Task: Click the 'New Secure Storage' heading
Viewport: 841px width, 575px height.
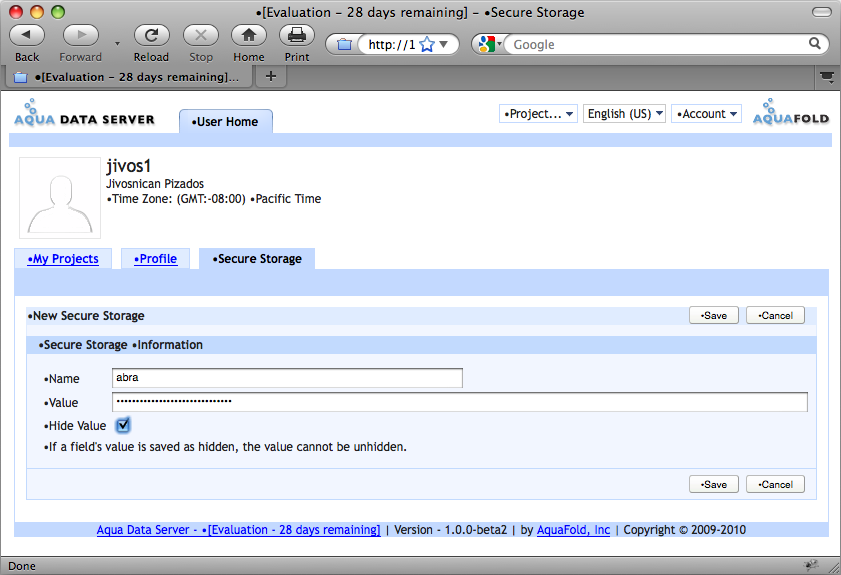Action: tap(86, 316)
